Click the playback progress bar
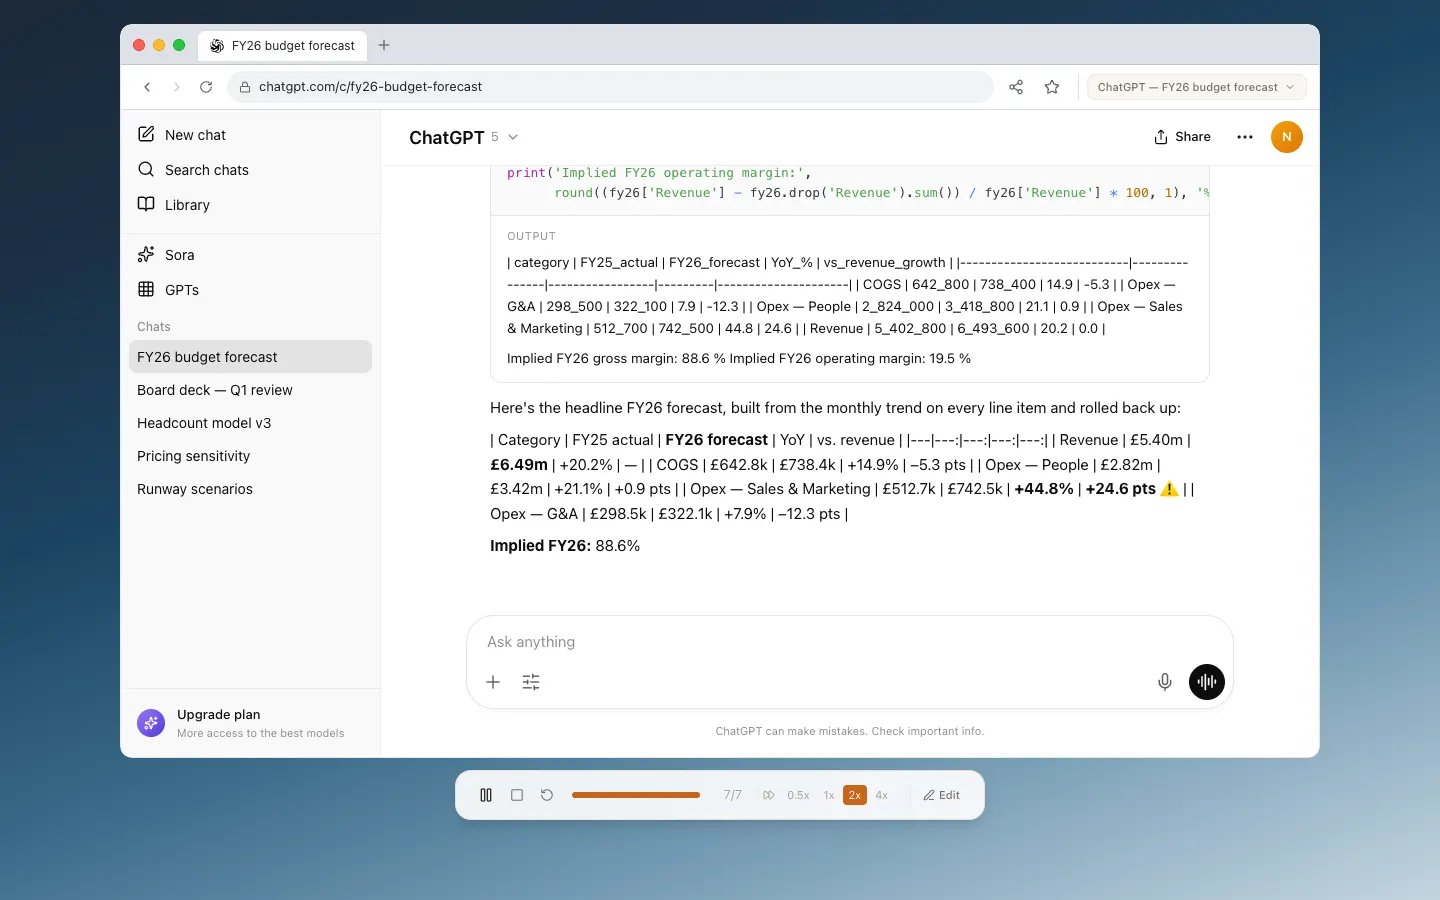This screenshot has width=1440, height=900. [635, 795]
